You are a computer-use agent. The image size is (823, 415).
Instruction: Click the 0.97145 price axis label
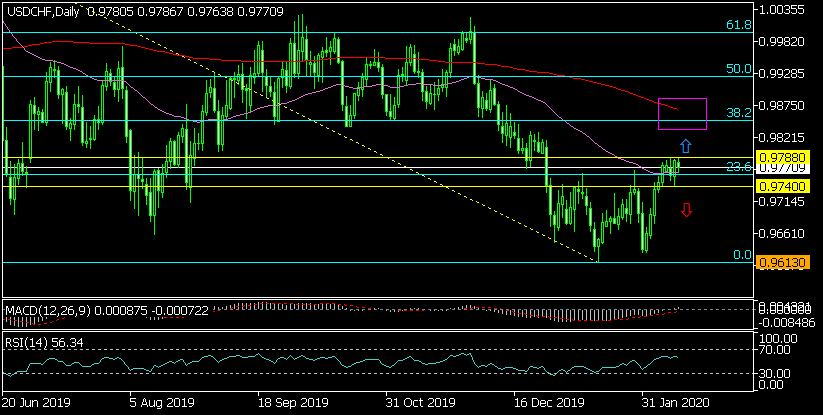783,201
